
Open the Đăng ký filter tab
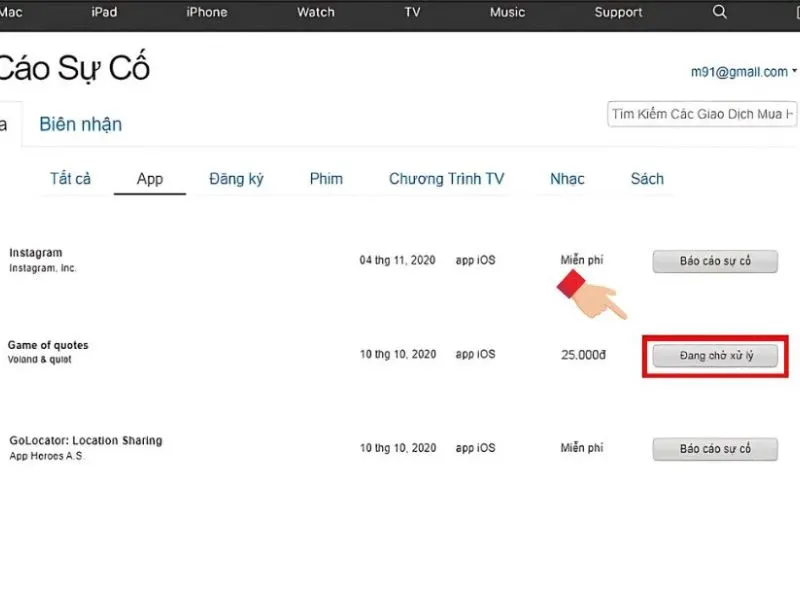tap(236, 179)
